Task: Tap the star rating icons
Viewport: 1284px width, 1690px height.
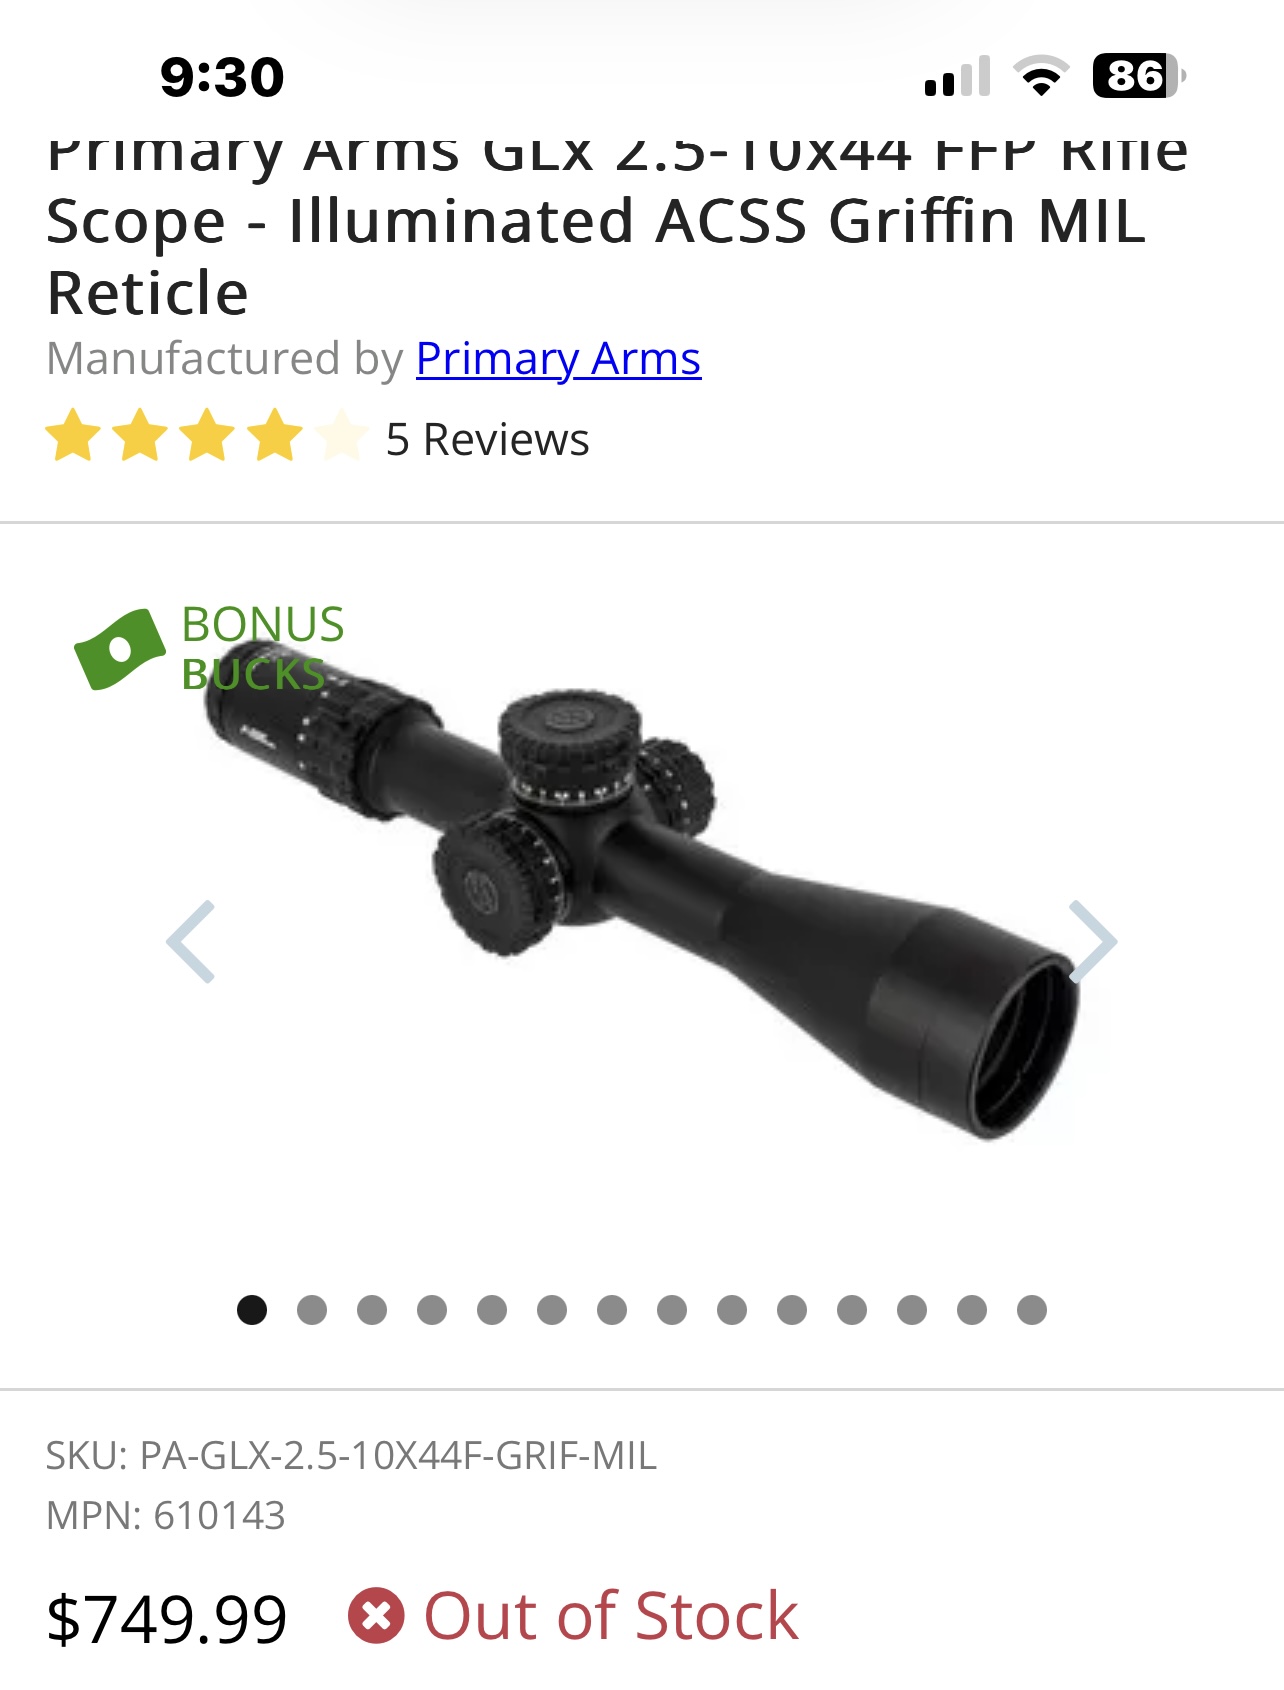Action: click(x=207, y=436)
